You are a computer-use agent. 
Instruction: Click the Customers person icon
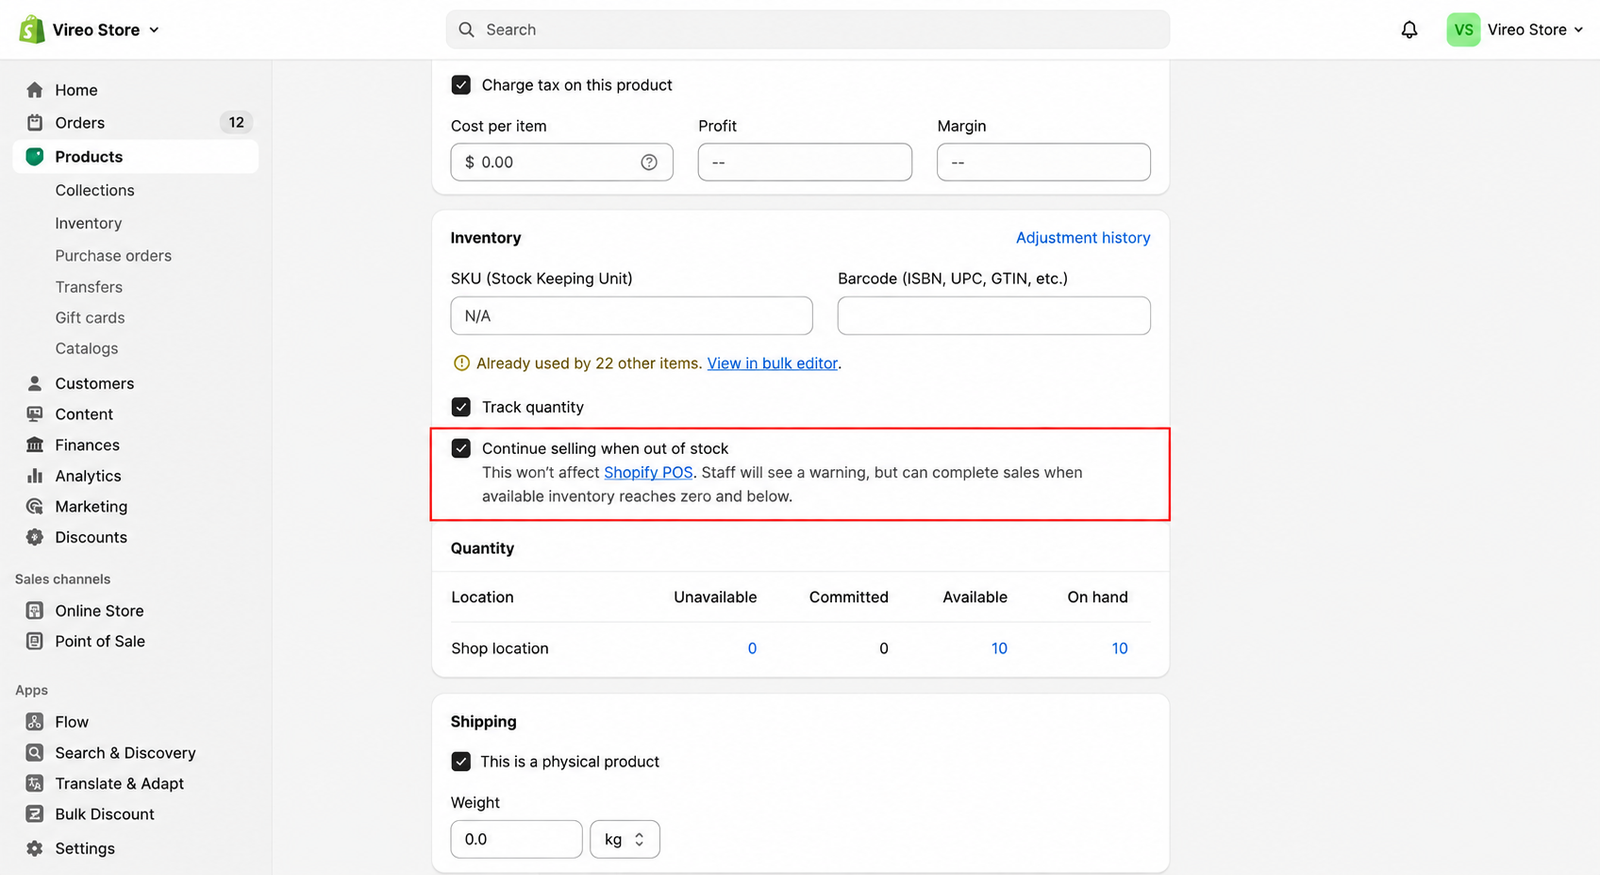[35, 384]
